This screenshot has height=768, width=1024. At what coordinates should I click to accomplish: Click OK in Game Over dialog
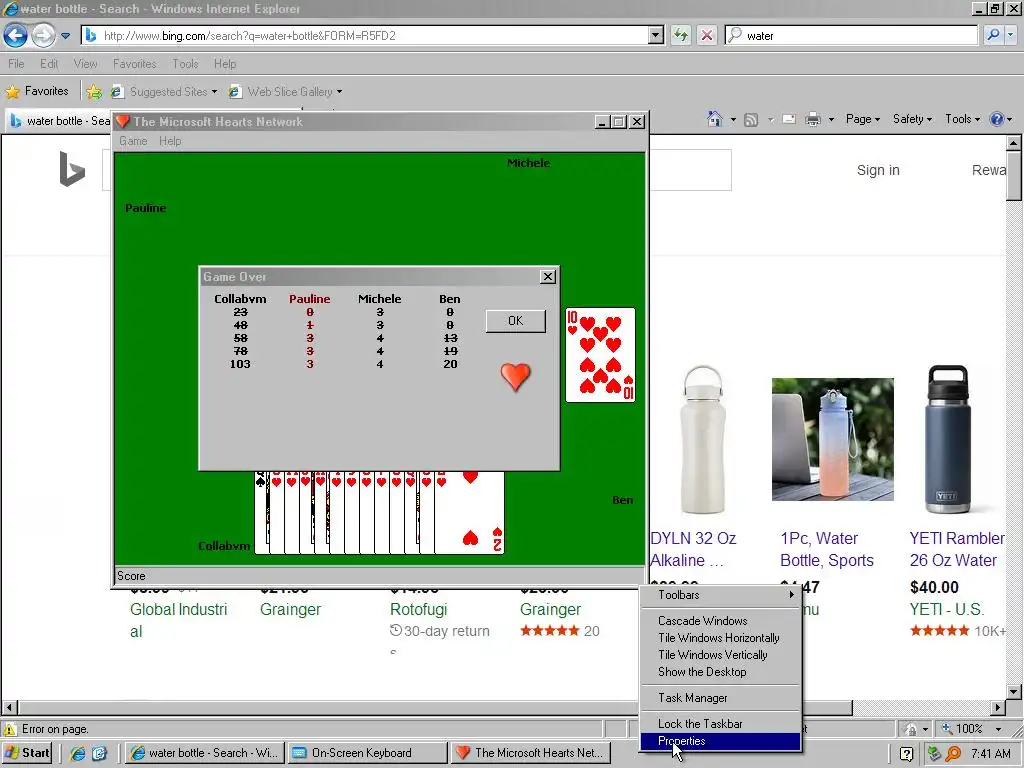tap(515, 321)
